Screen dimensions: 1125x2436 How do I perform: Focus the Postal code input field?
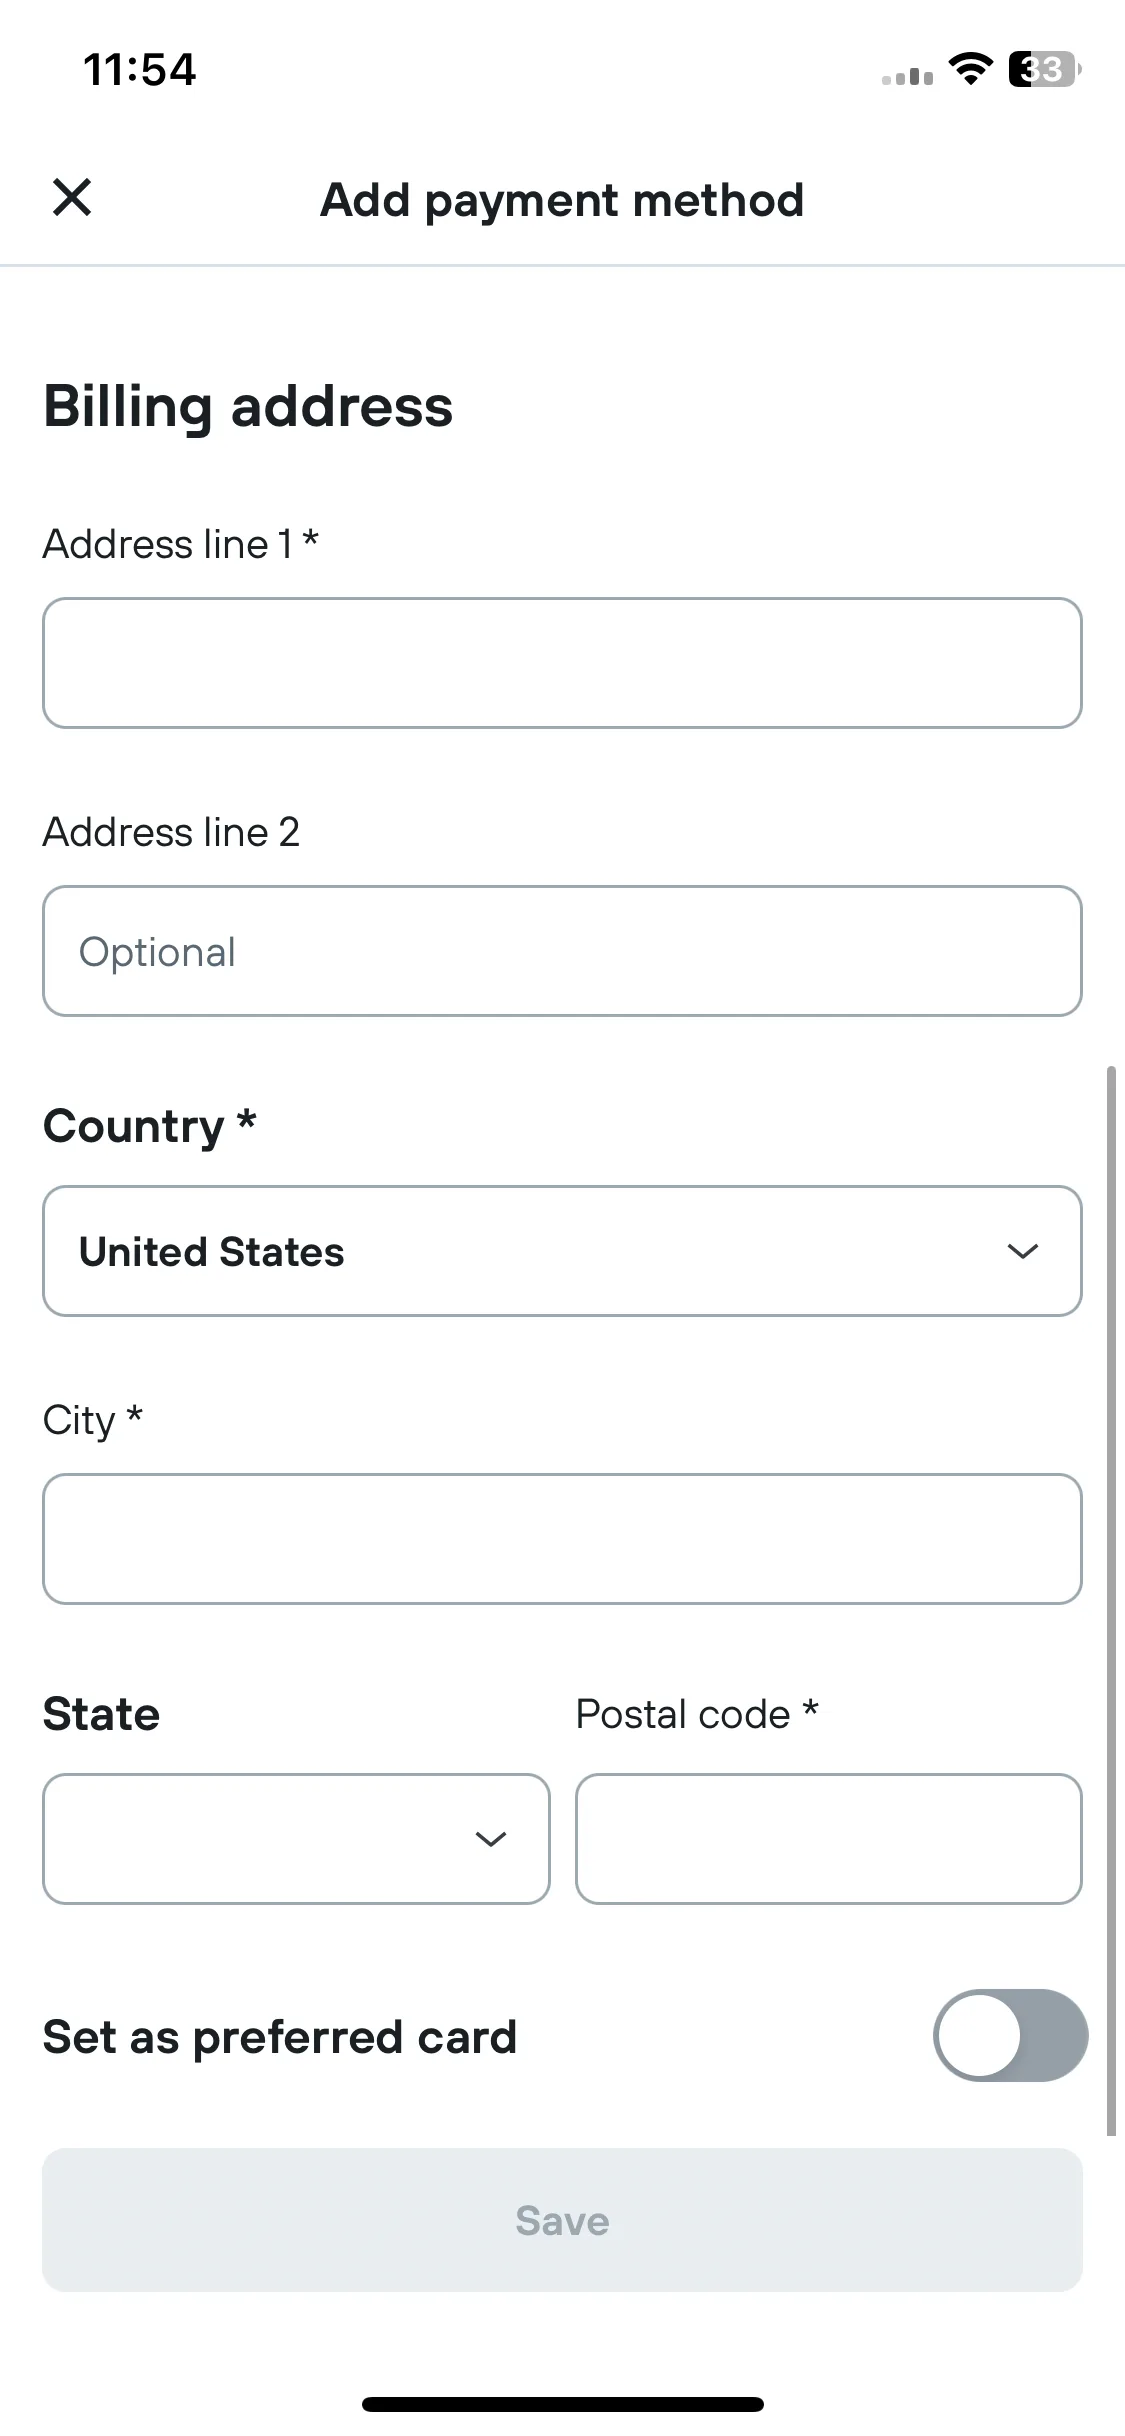[x=829, y=1839]
